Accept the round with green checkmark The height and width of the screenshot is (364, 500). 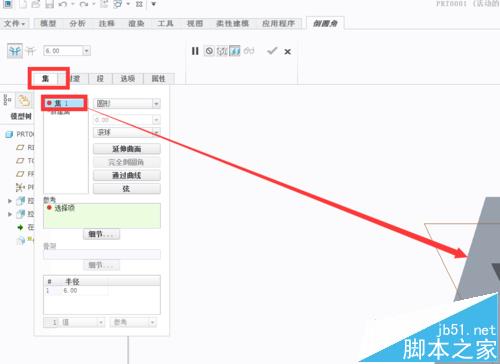coord(272,51)
